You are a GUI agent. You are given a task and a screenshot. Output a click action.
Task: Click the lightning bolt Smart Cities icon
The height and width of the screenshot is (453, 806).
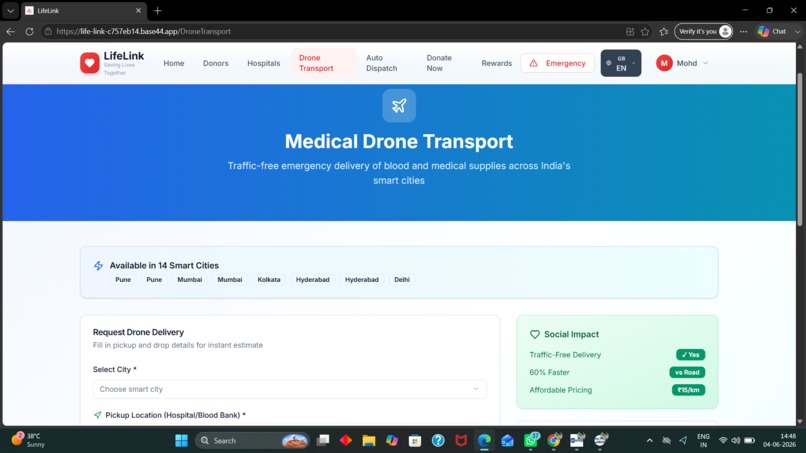(98, 265)
